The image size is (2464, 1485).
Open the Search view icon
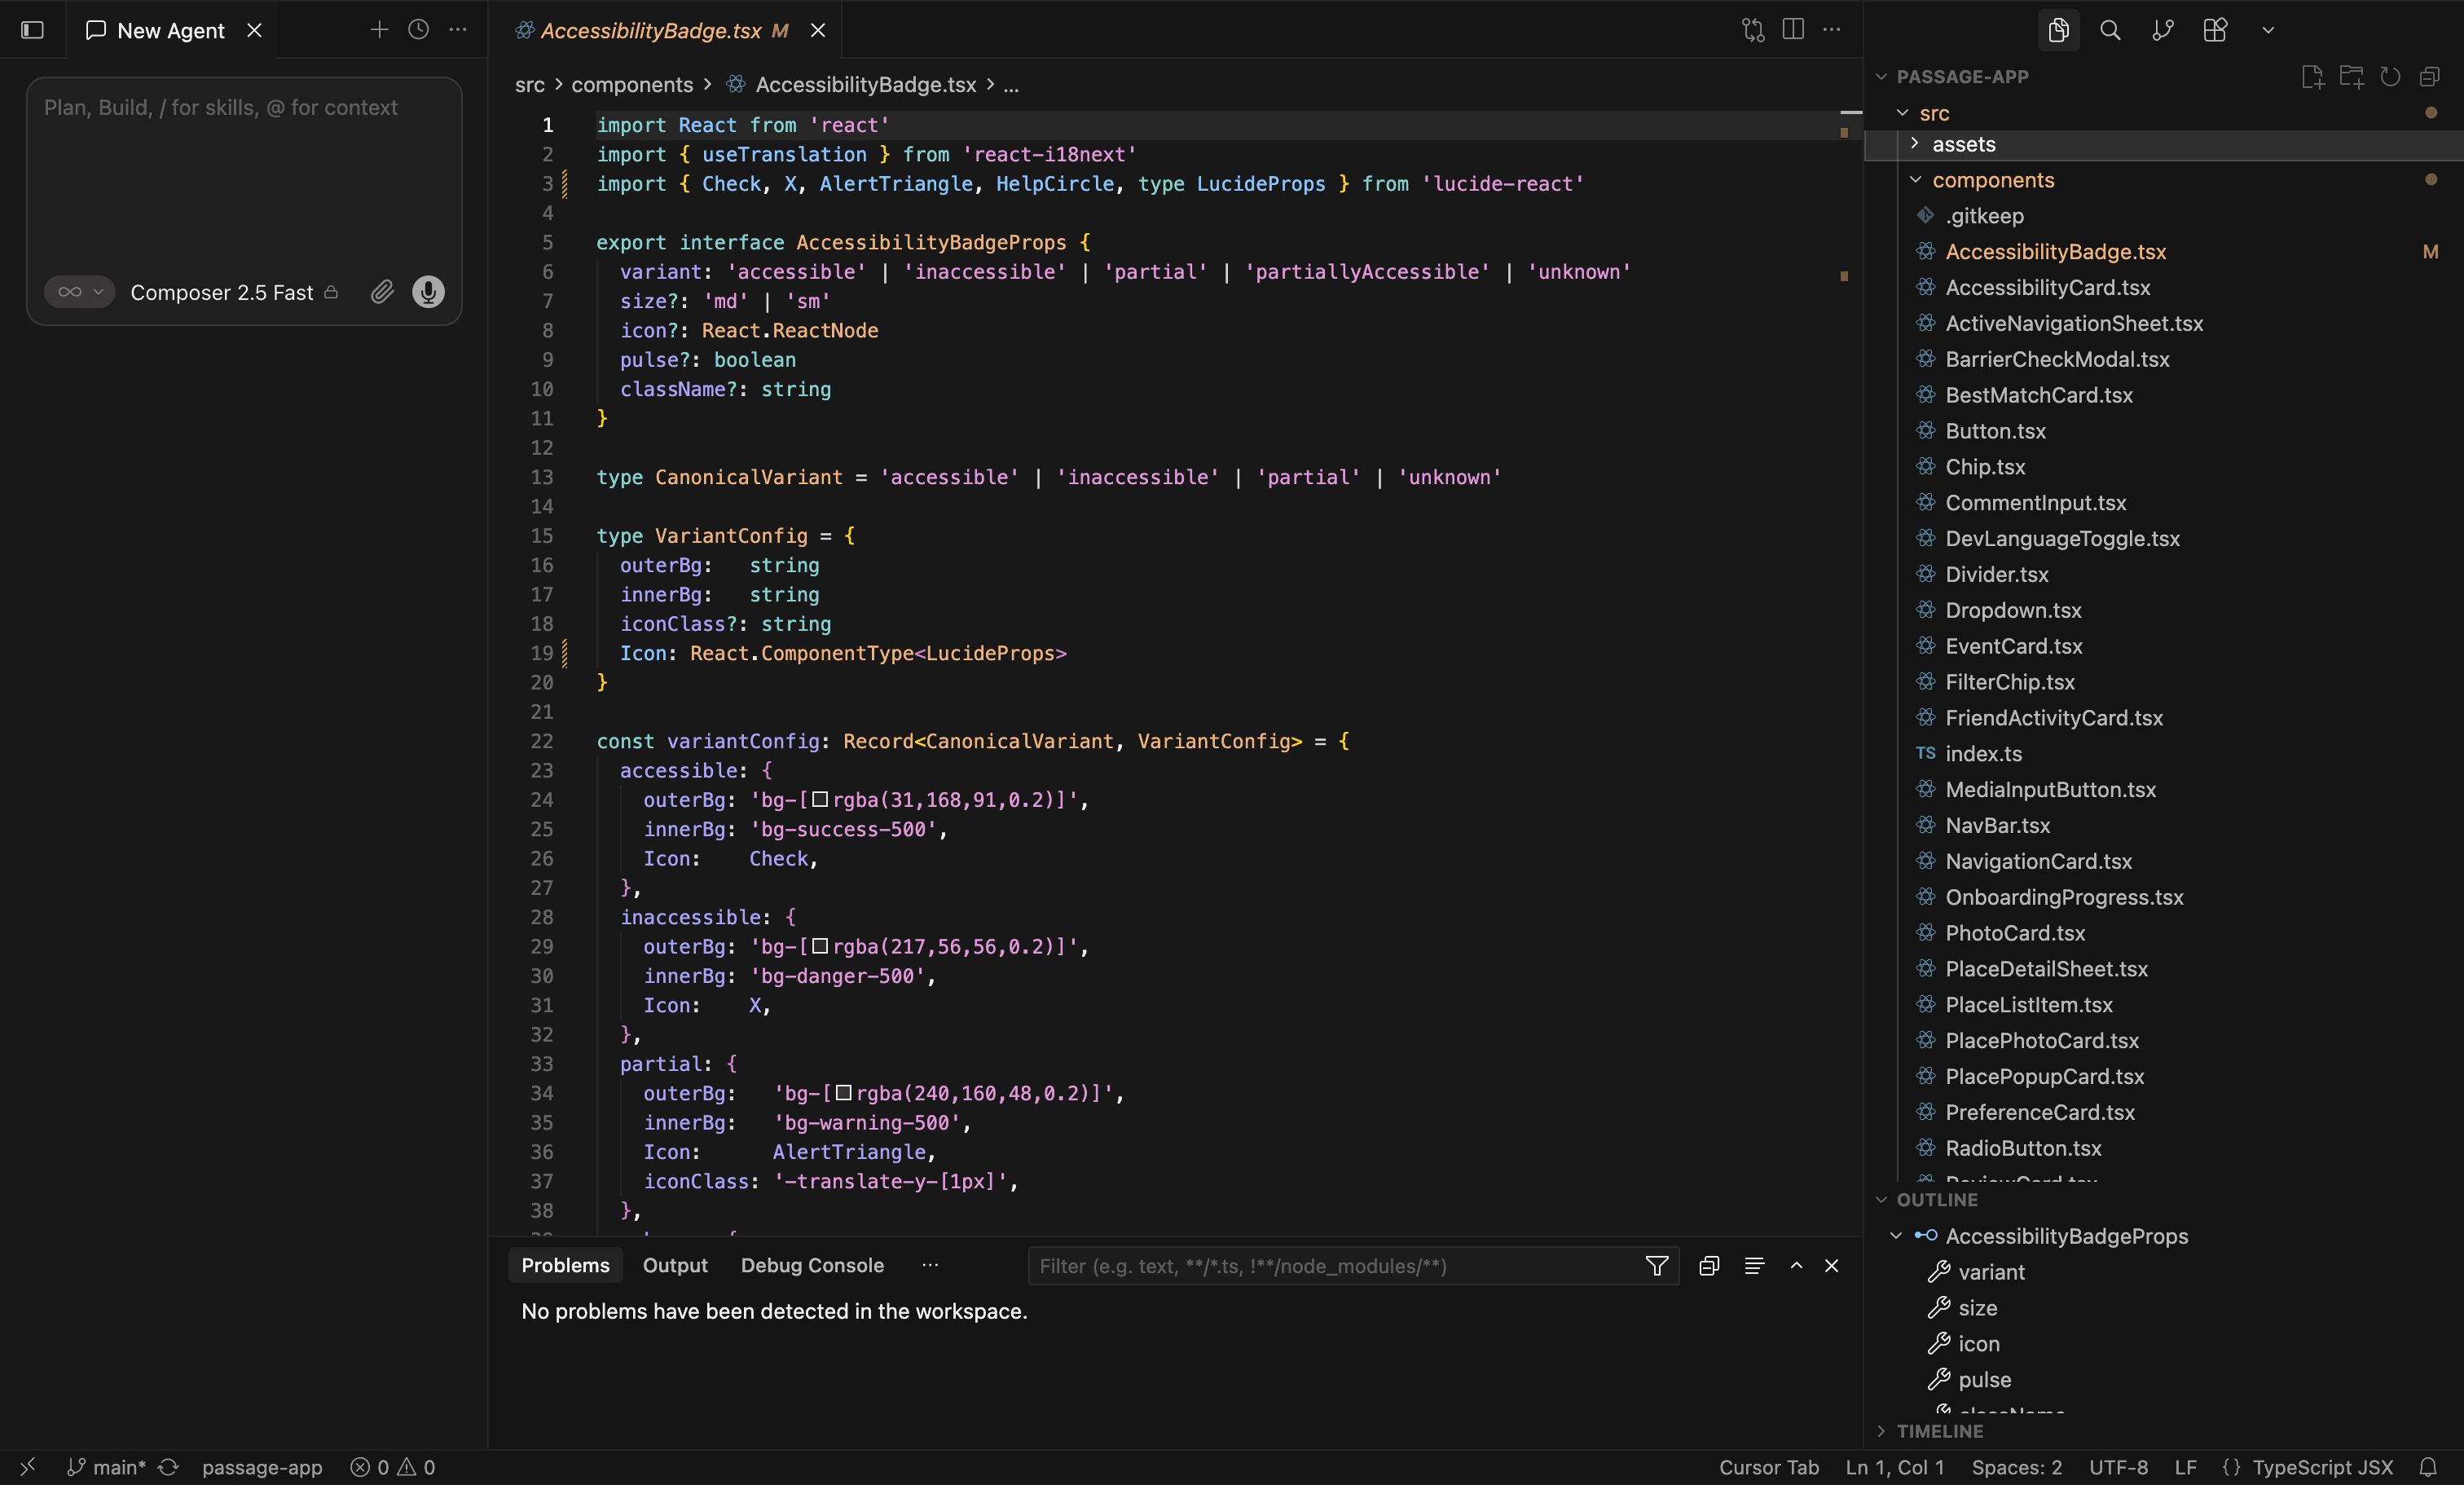pyautogui.click(x=2110, y=30)
